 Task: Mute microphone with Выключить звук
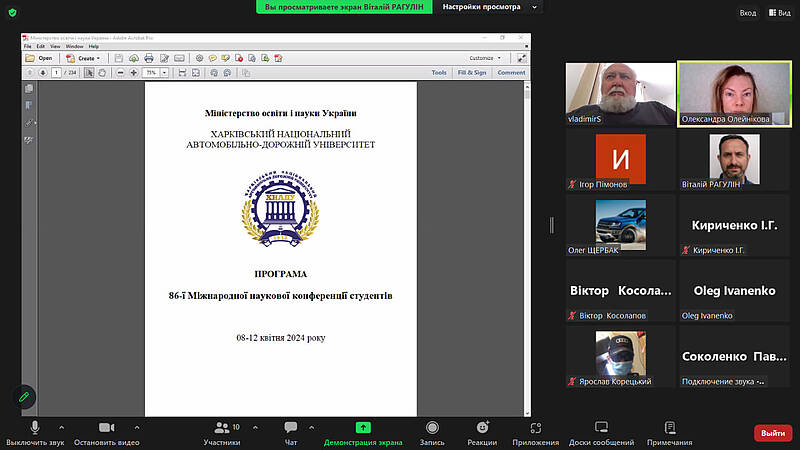(35, 433)
